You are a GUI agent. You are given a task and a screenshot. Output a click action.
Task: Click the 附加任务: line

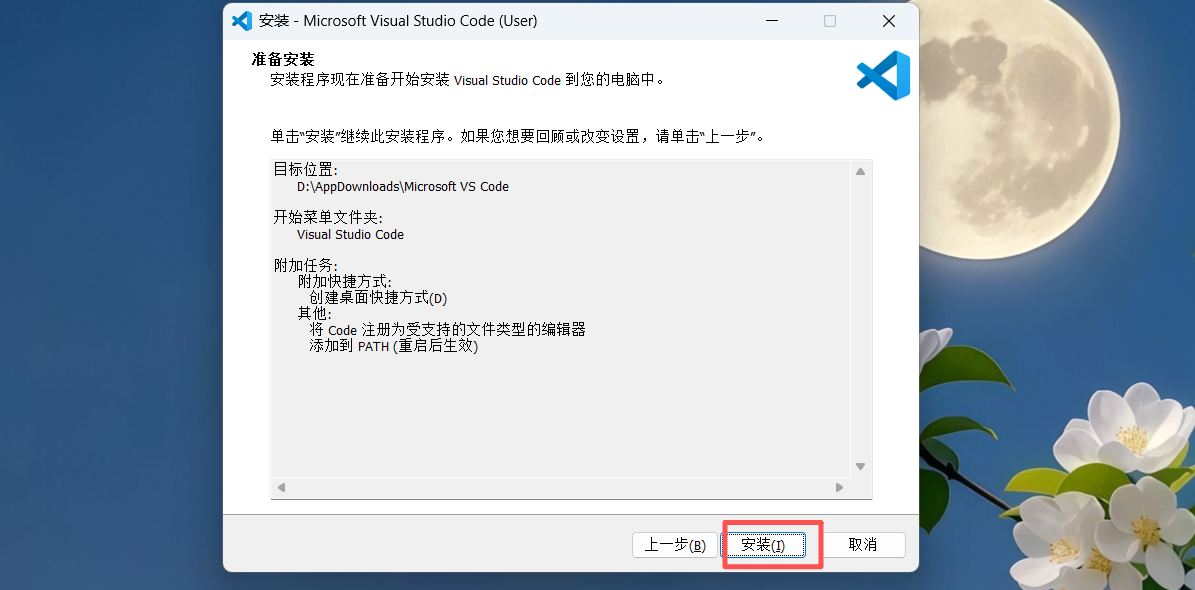[x=306, y=265]
